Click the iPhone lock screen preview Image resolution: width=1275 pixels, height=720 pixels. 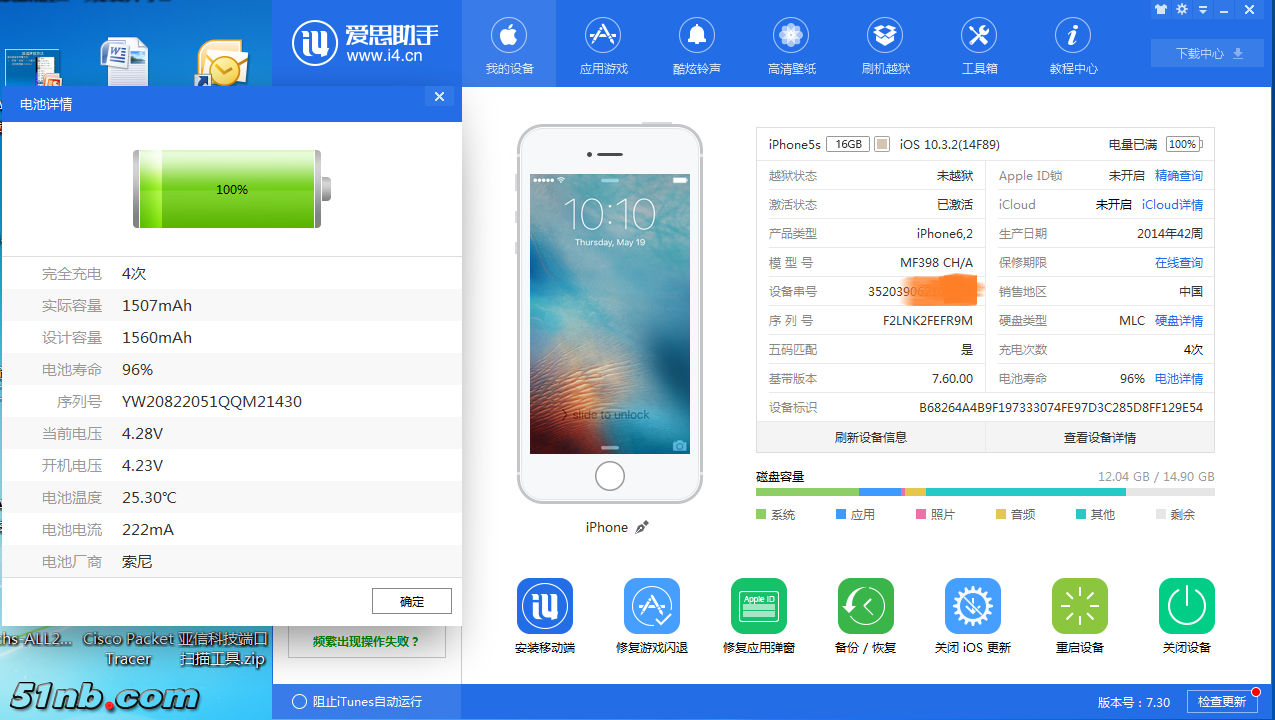point(610,314)
